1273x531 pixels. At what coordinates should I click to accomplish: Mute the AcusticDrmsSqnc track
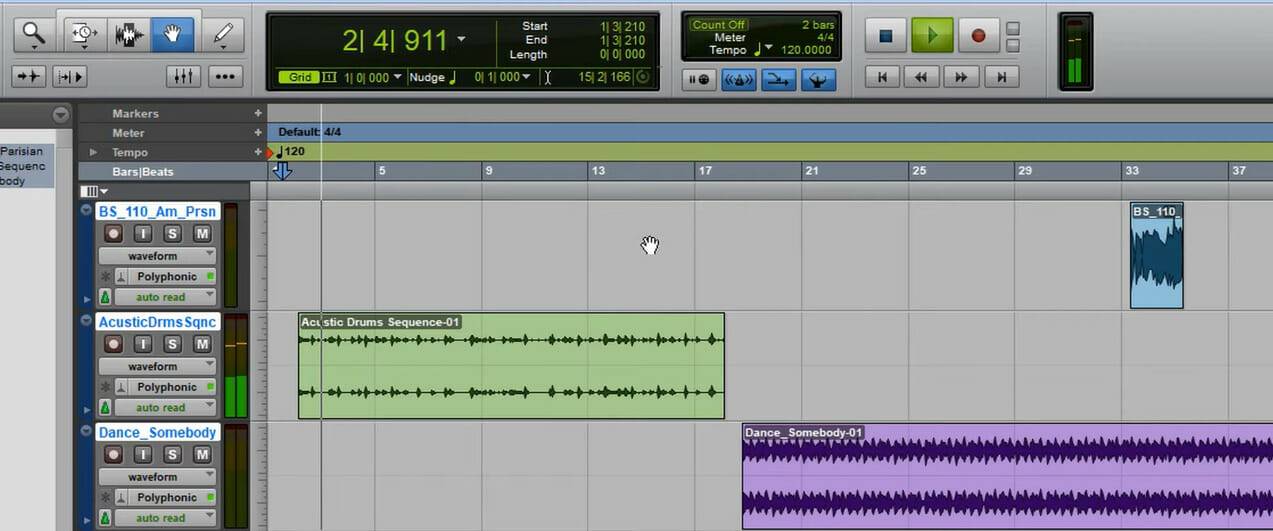click(202, 344)
